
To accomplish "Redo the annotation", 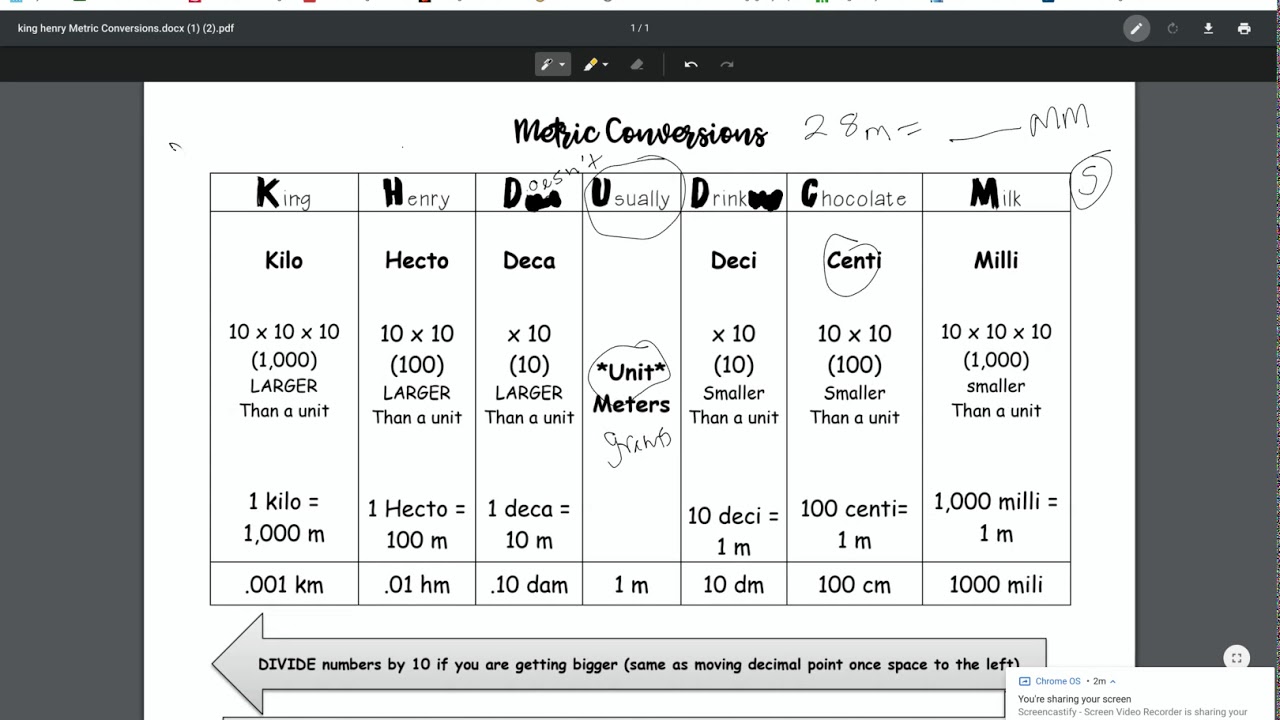I will click(x=727, y=64).
